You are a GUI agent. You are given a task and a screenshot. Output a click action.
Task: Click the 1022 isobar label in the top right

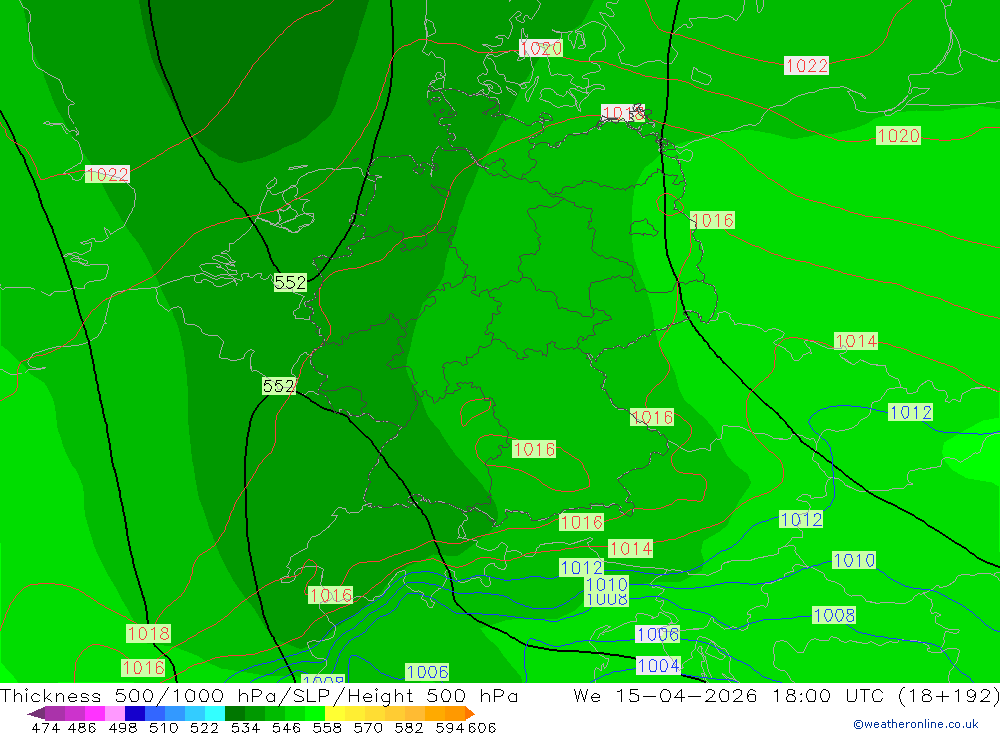coord(806,66)
